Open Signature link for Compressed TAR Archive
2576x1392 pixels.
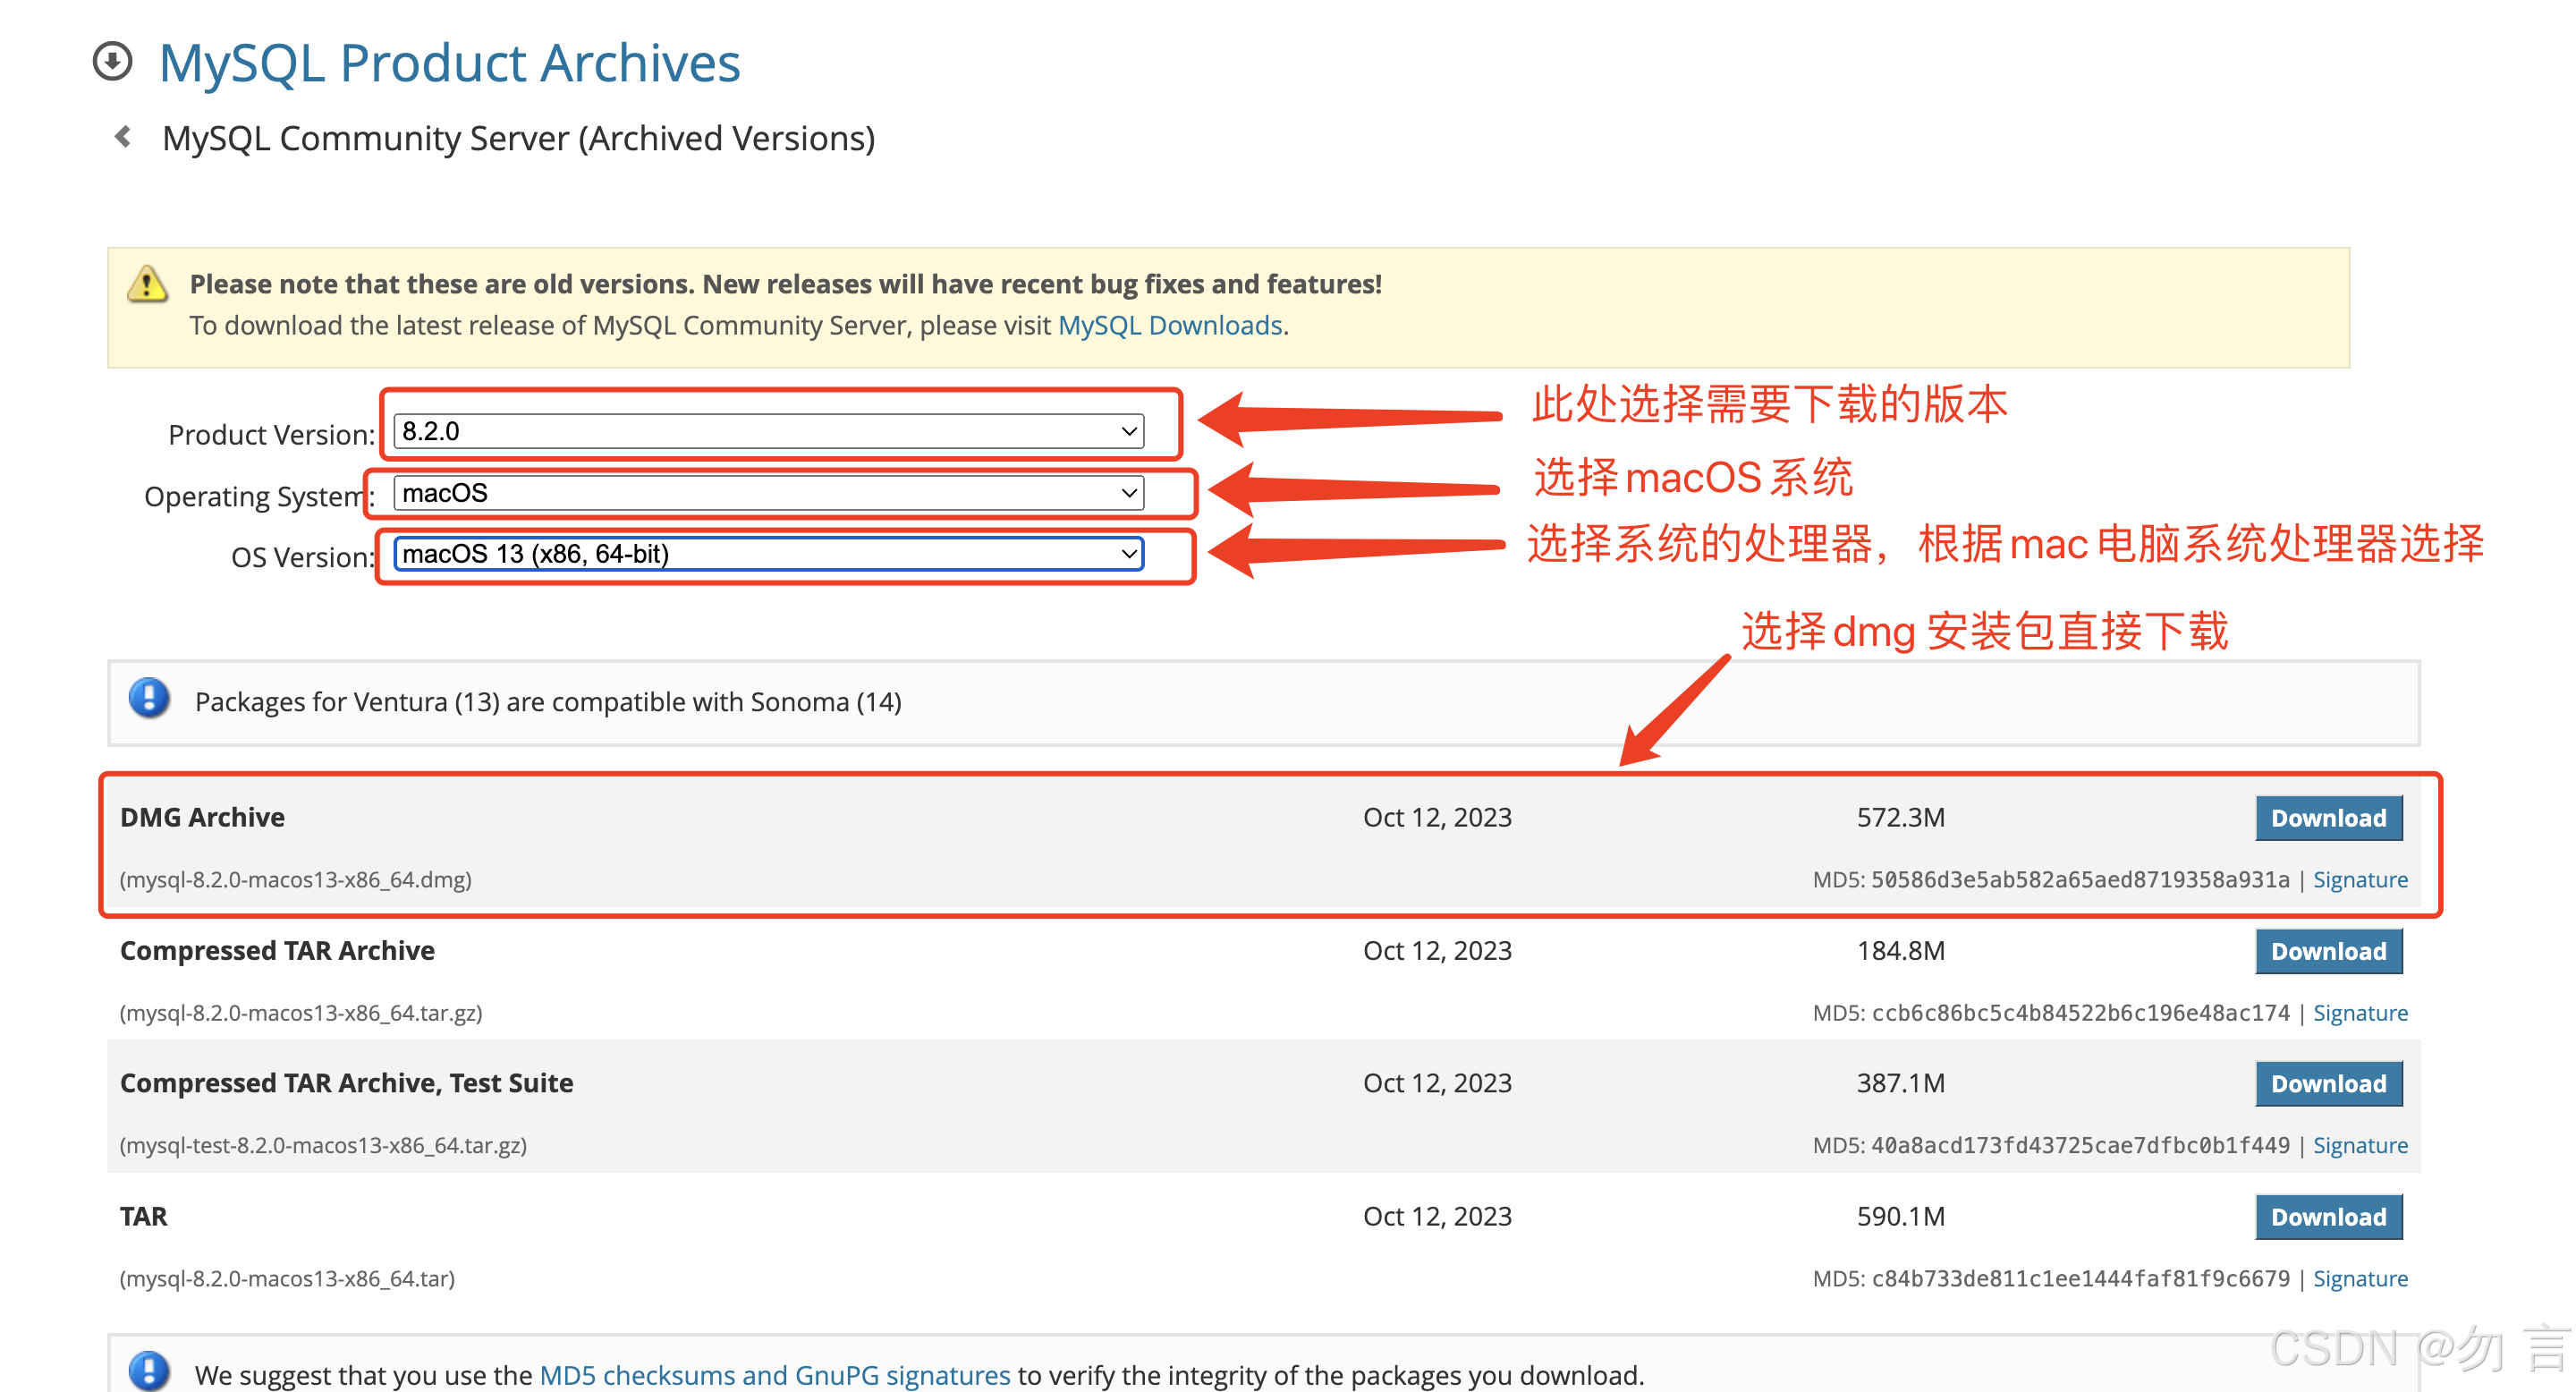(x=2360, y=1013)
